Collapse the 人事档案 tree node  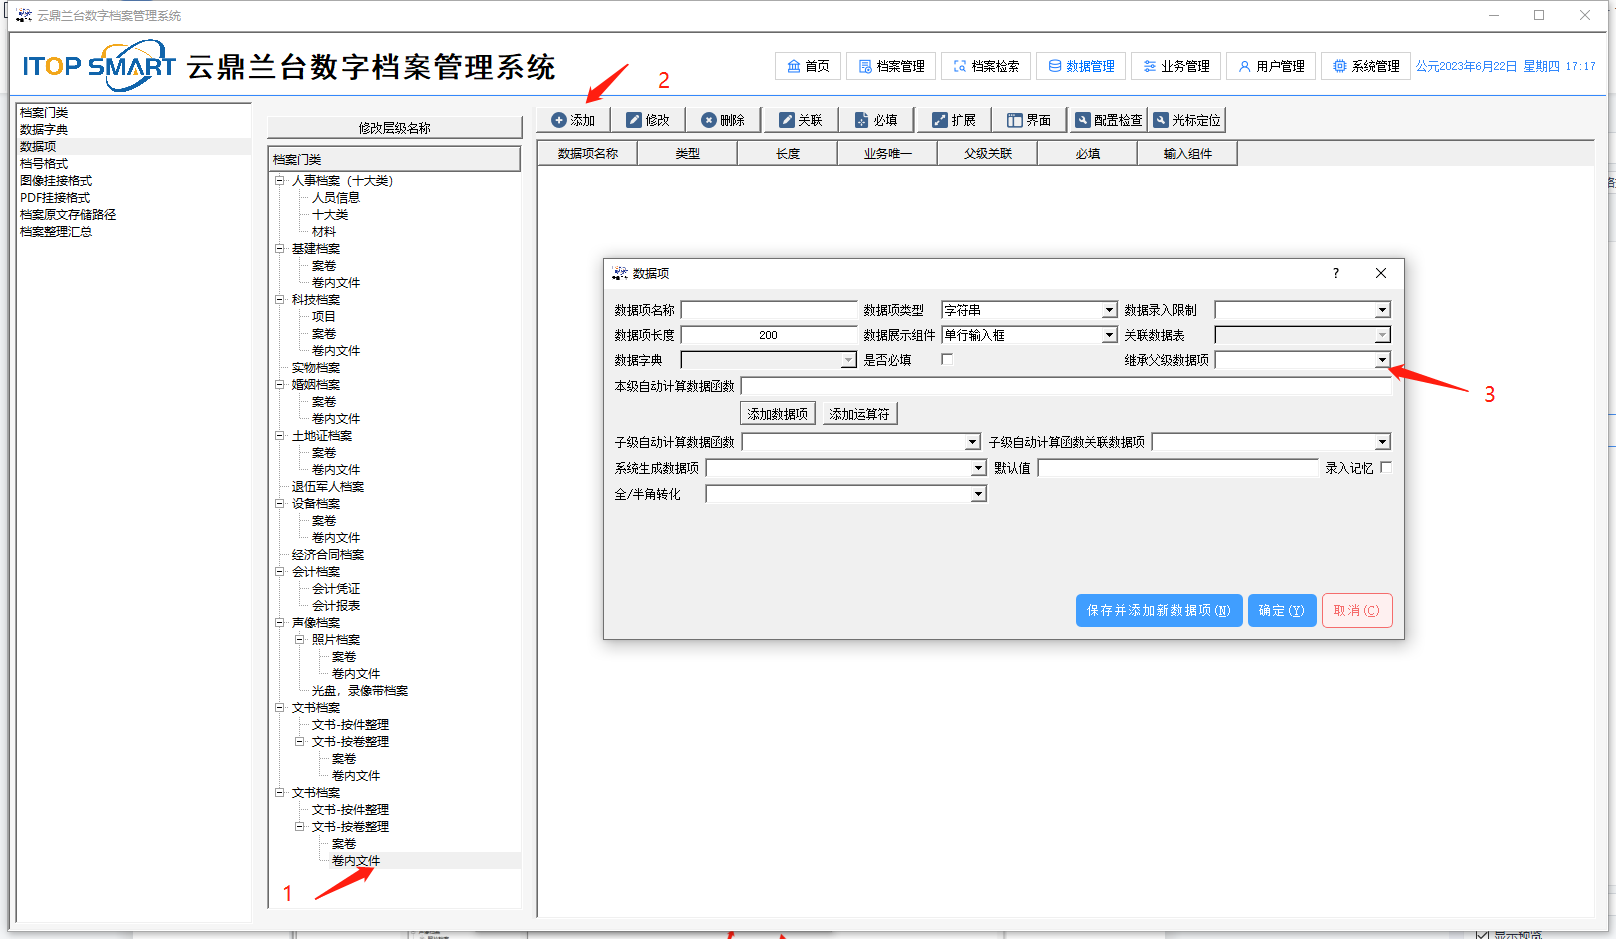point(280,181)
